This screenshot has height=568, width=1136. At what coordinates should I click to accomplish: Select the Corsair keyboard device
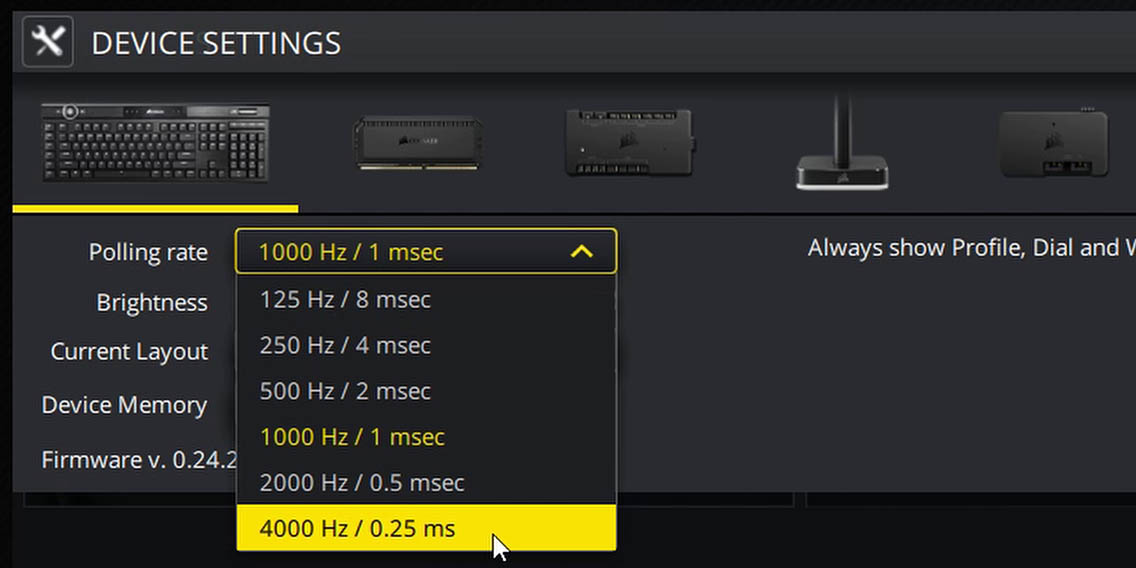tap(155, 143)
